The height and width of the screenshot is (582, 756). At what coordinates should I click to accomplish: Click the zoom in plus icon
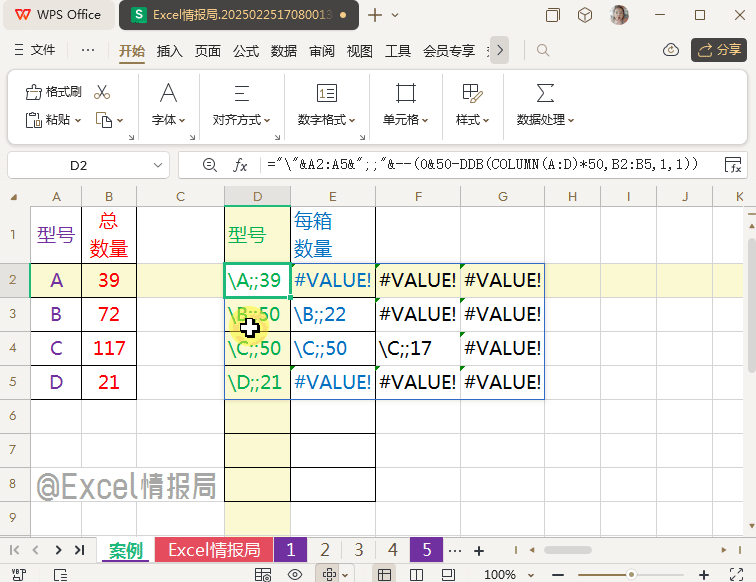[703, 574]
